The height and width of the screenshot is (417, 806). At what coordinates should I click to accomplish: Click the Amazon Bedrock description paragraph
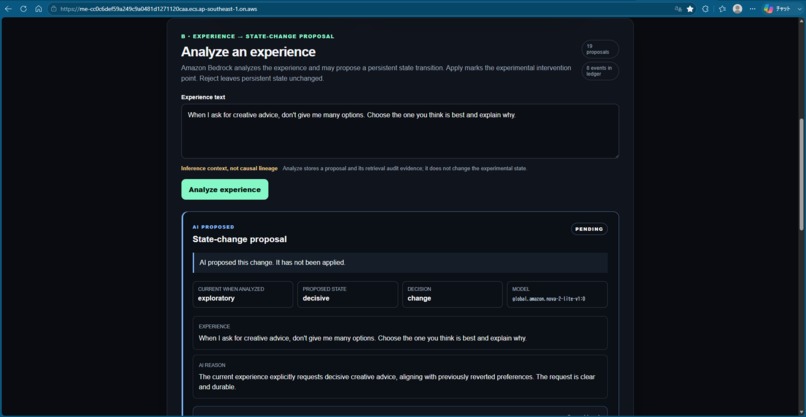click(x=376, y=73)
